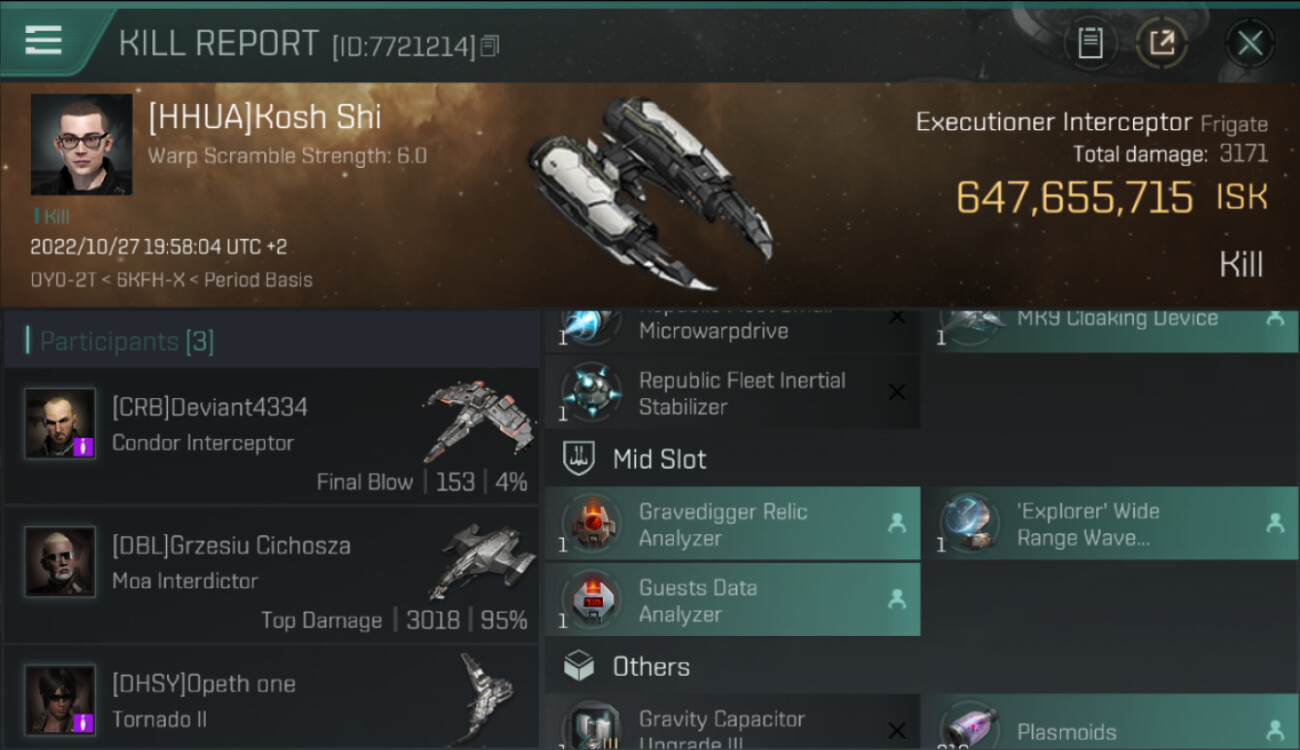The image size is (1300, 750).
Task: Open Kosh Shi's character portrait
Action: tap(81, 144)
